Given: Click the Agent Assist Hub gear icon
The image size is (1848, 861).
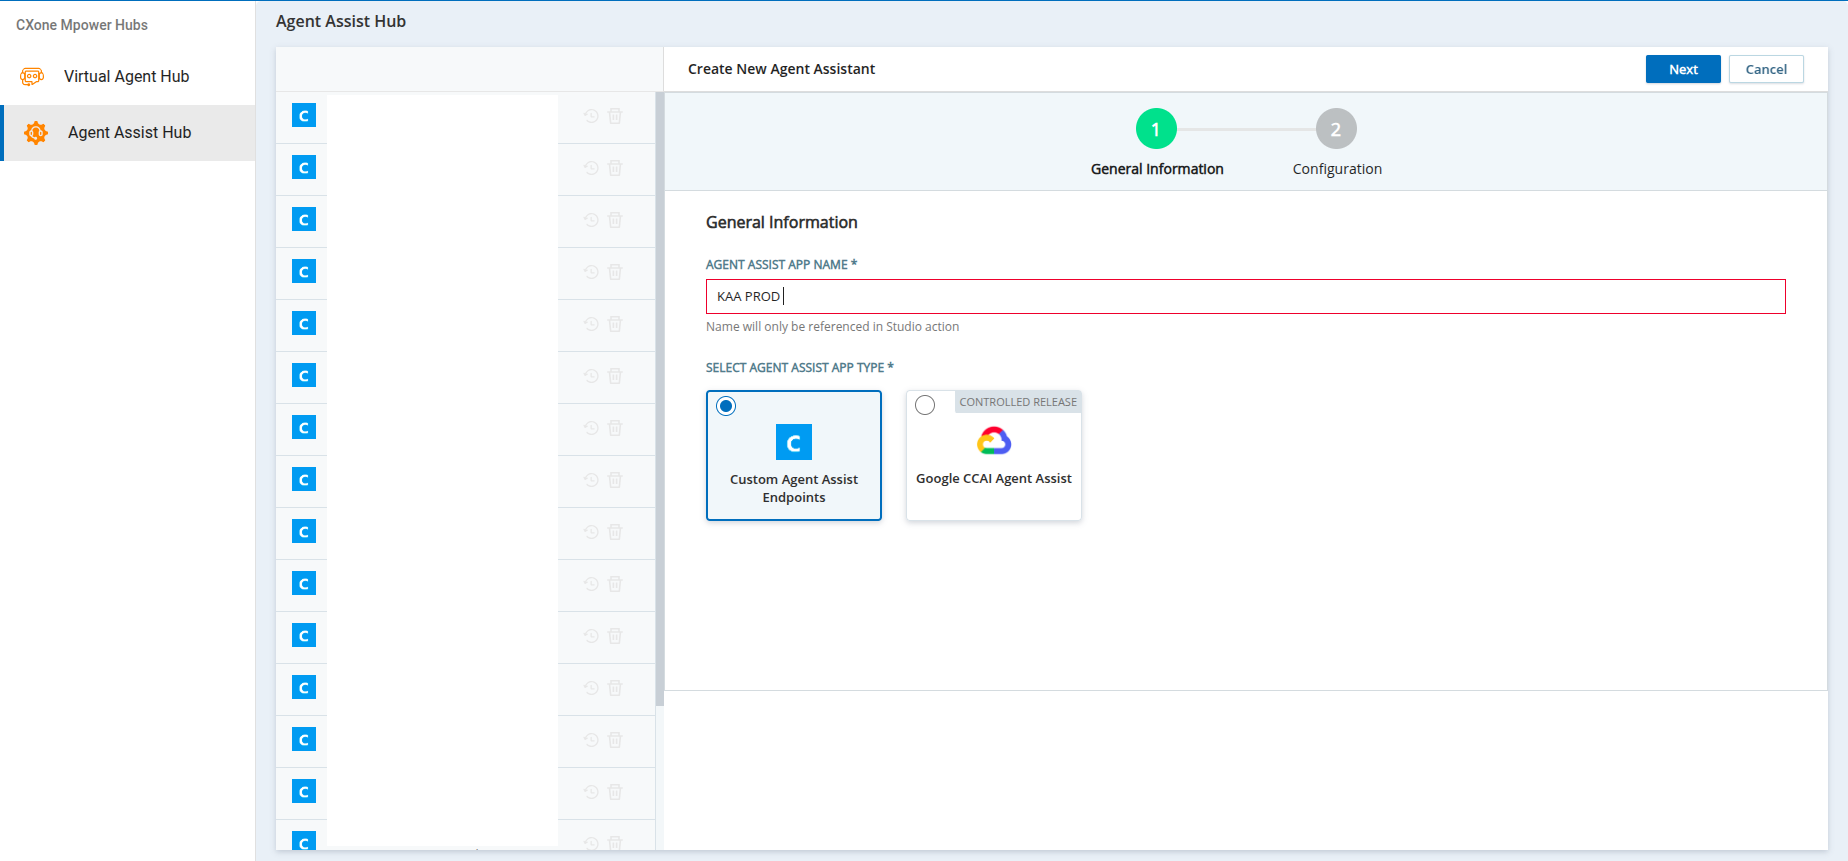Looking at the screenshot, I should 36,133.
